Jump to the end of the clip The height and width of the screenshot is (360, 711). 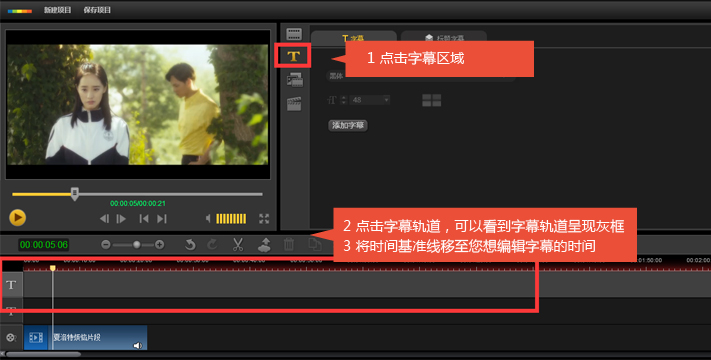pyautogui.click(x=162, y=219)
